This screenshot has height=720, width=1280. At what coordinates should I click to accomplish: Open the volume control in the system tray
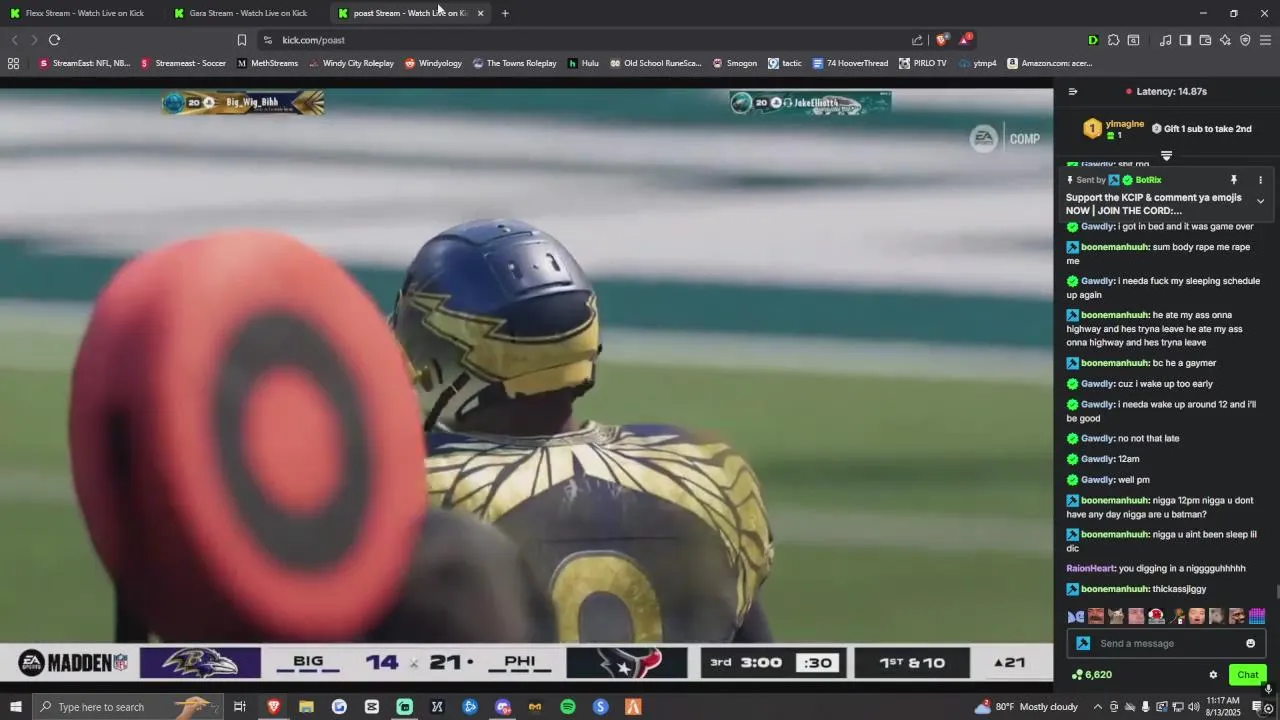[1193, 707]
